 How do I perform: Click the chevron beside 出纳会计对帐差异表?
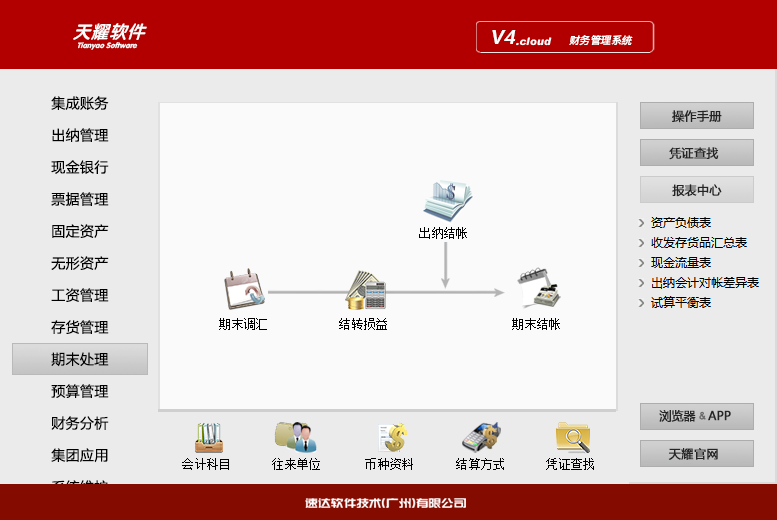coord(642,283)
